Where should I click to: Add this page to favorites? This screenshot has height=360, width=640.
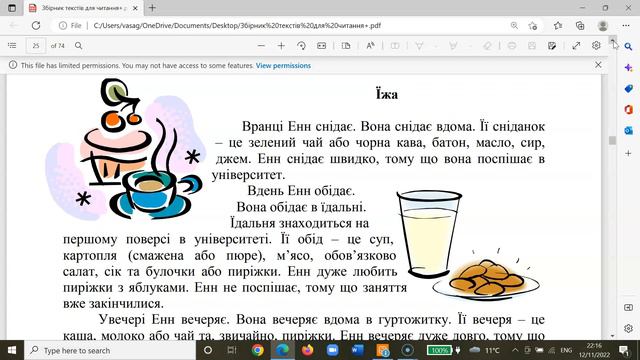pyautogui.click(x=533, y=26)
